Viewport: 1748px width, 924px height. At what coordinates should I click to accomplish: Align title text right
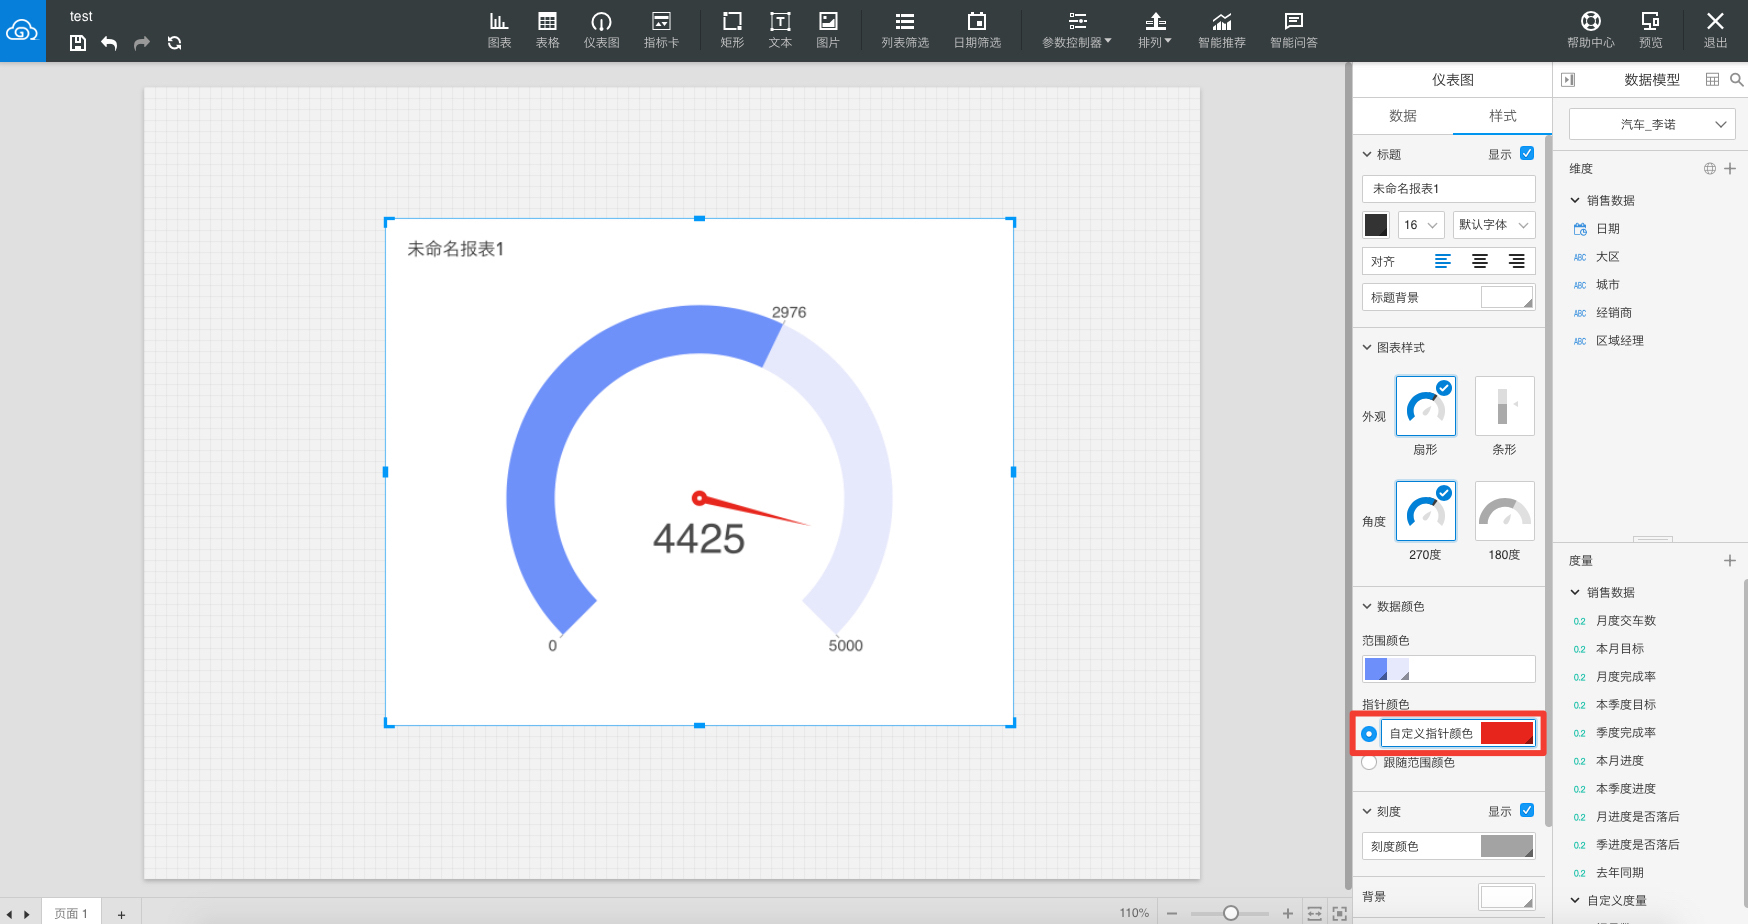[x=1517, y=261]
